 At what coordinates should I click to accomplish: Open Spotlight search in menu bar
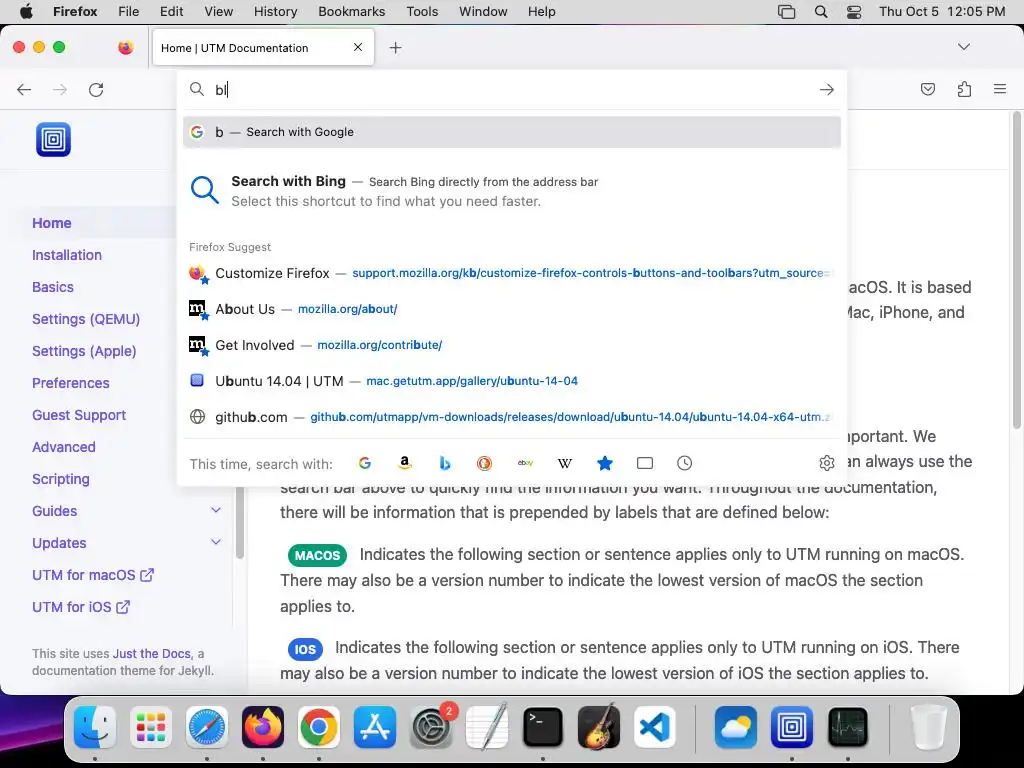(x=821, y=11)
